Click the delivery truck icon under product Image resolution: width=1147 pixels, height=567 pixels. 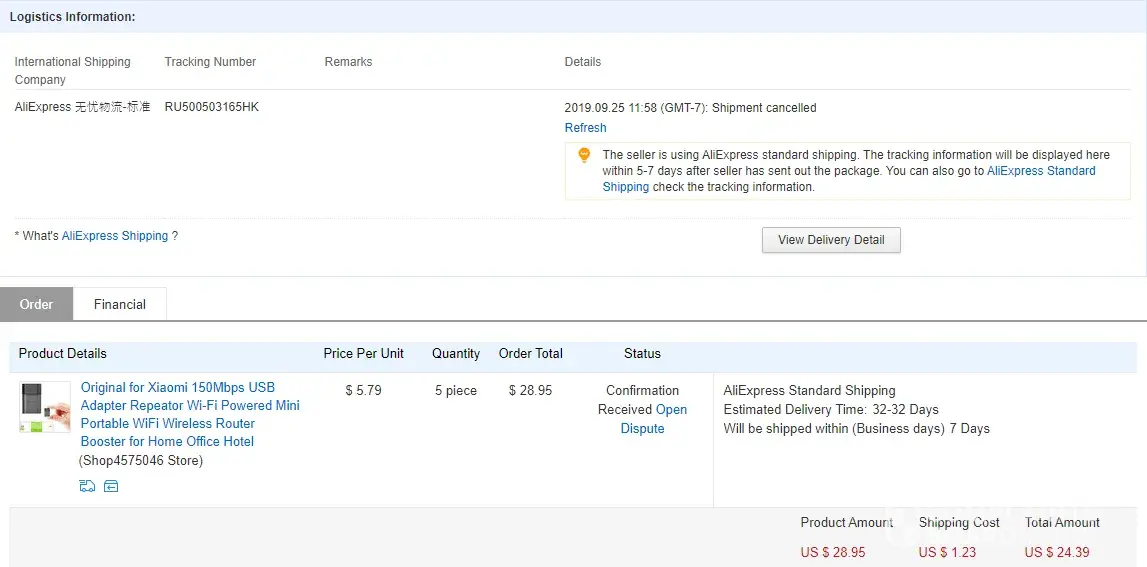coord(87,486)
